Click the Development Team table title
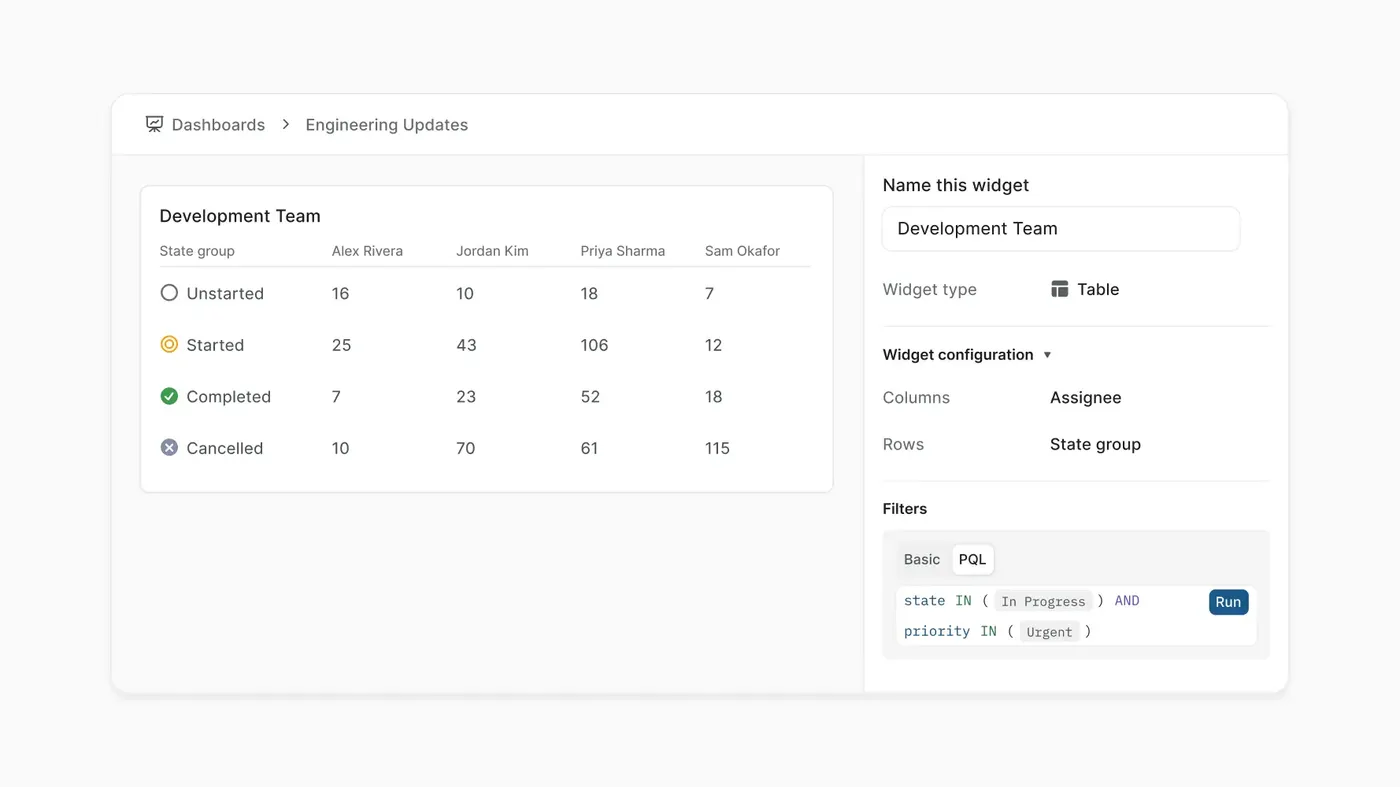 [x=240, y=216]
